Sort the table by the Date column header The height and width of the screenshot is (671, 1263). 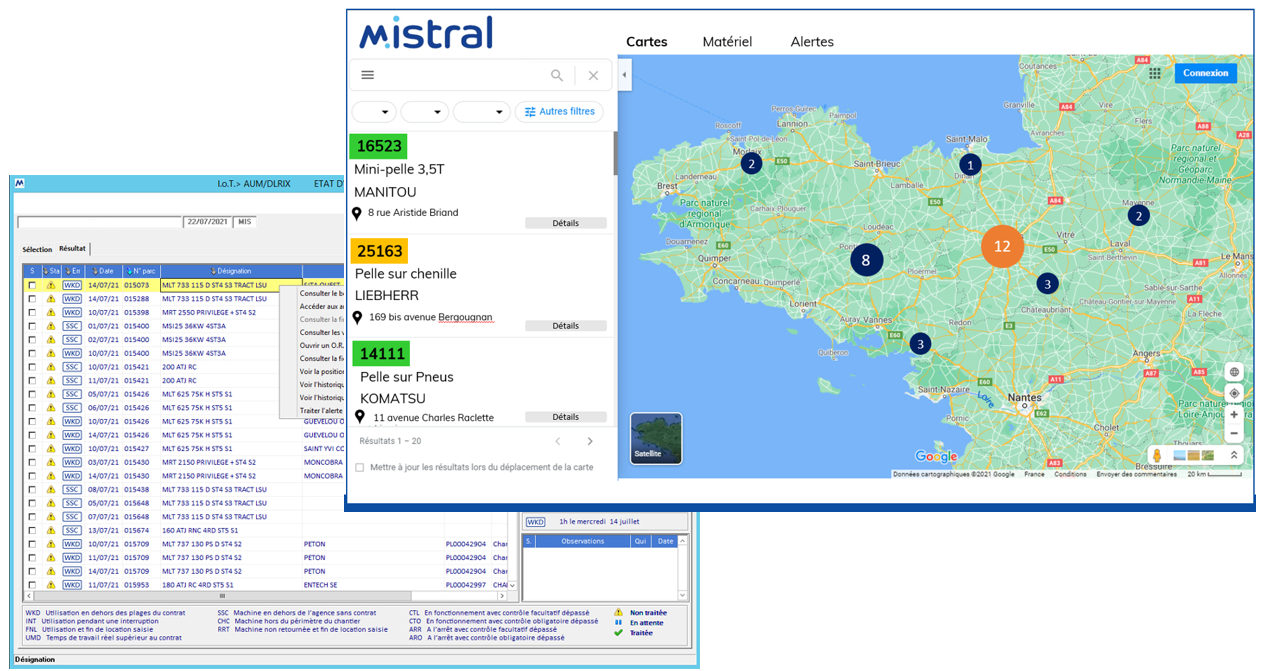pos(103,271)
